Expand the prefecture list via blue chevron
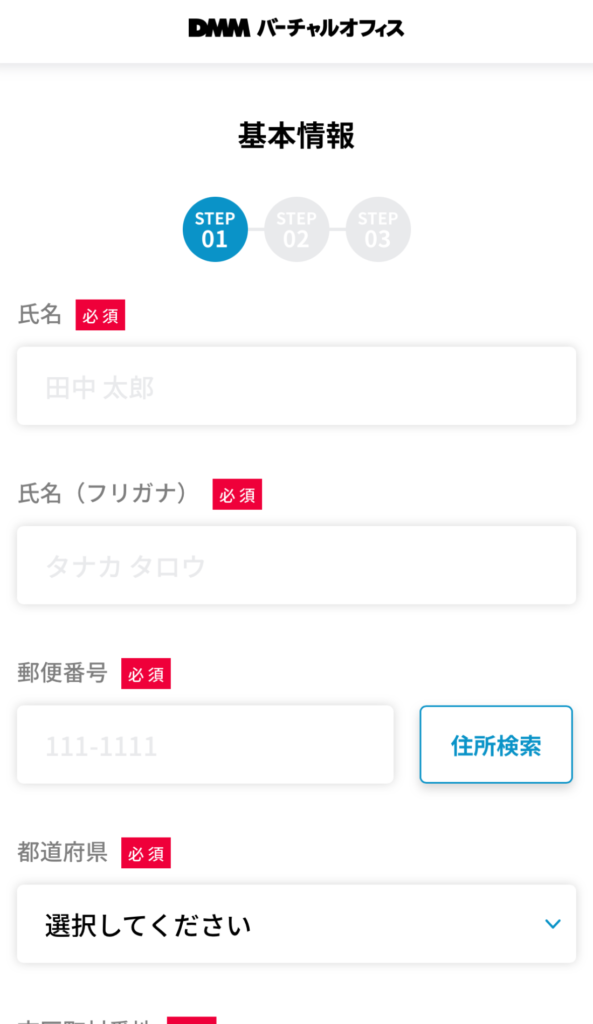The width and height of the screenshot is (593, 1024). point(553,924)
